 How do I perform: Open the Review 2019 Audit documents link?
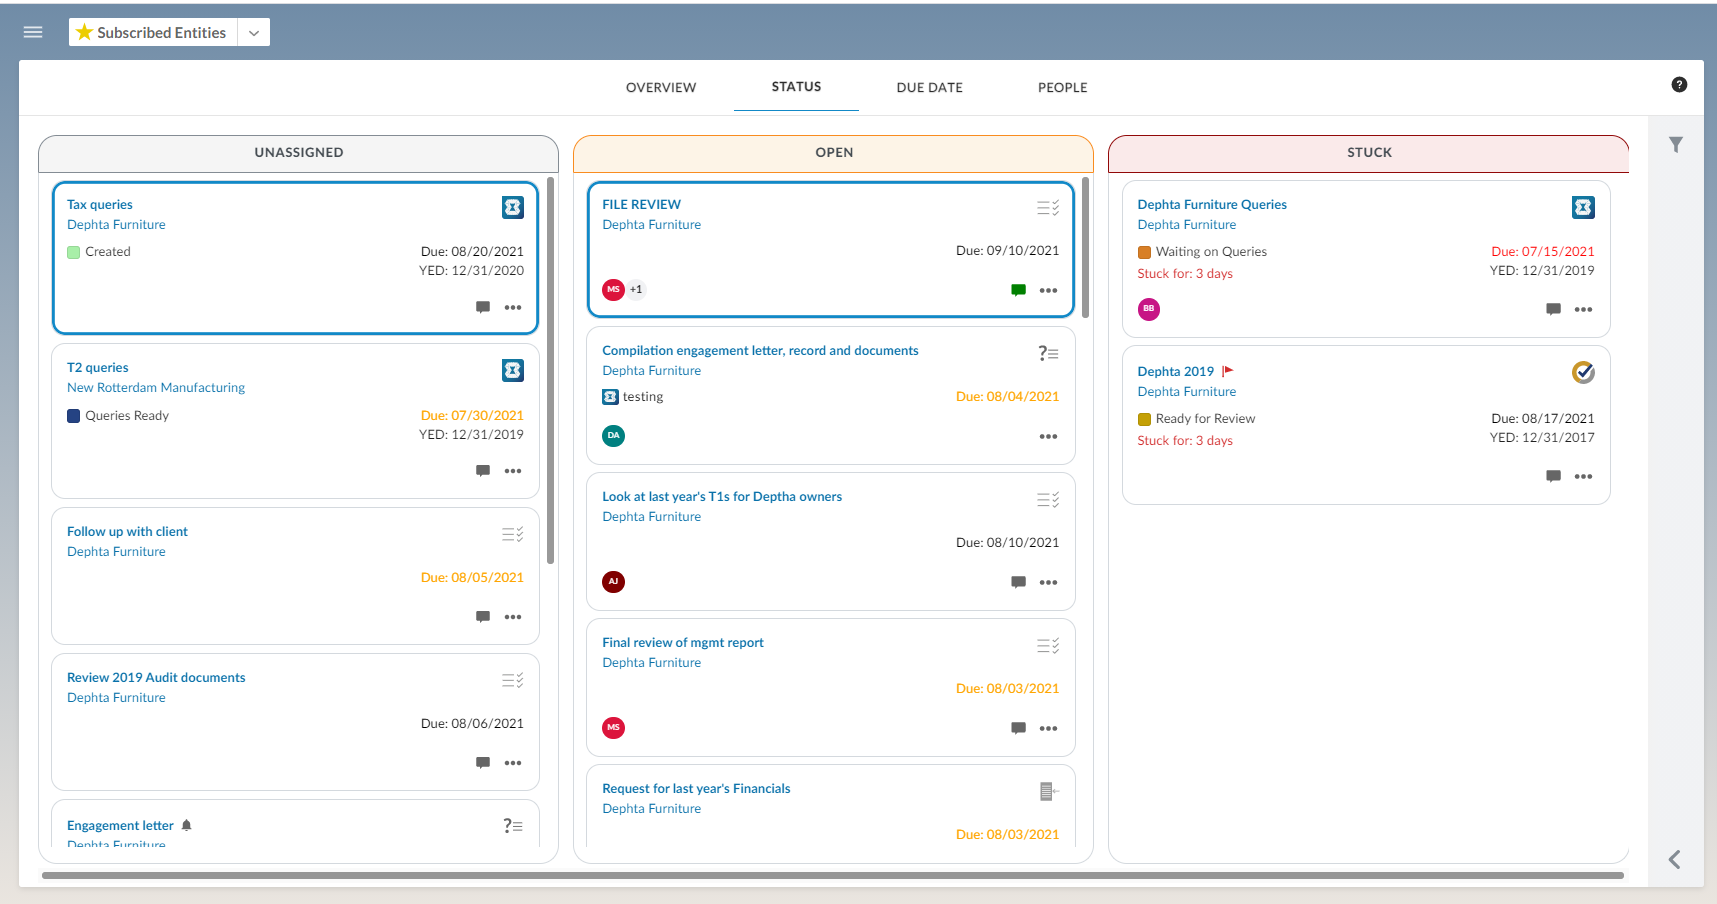pos(156,678)
